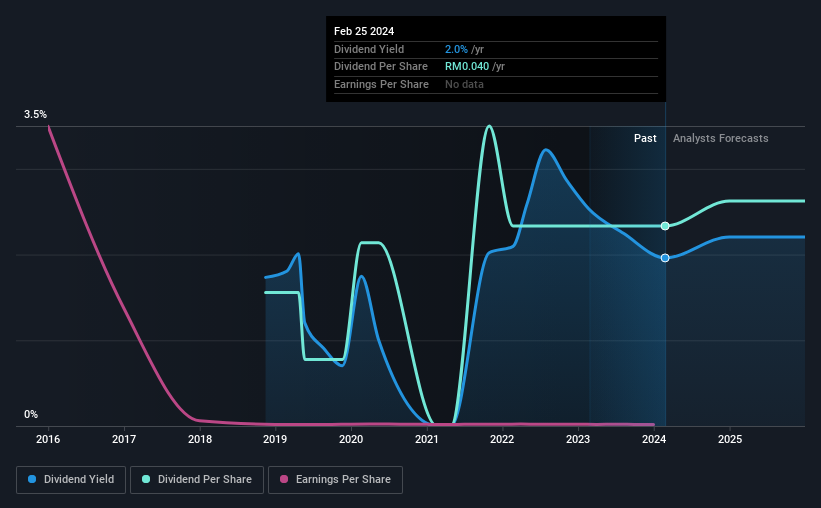Click the 3.5% y-axis label
821x508 pixels.
[x=35, y=114]
